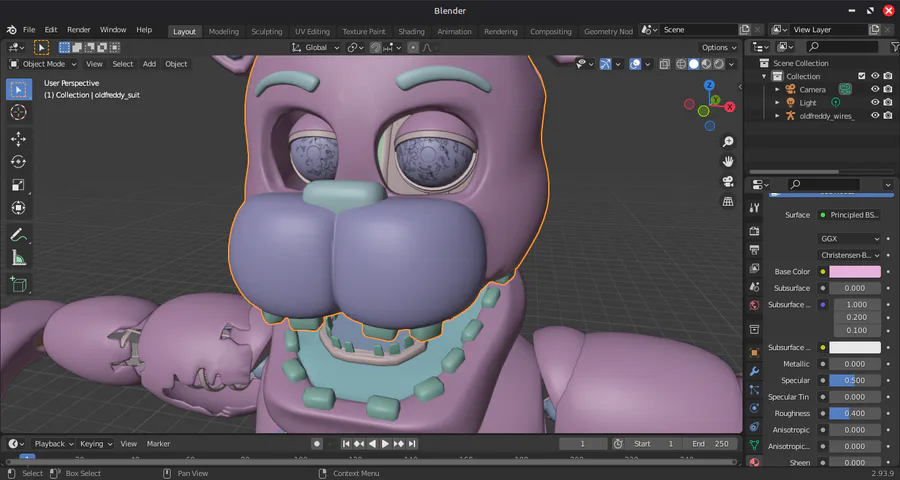Open the Render properties tab
The image size is (900, 480).
coord(754,231)
